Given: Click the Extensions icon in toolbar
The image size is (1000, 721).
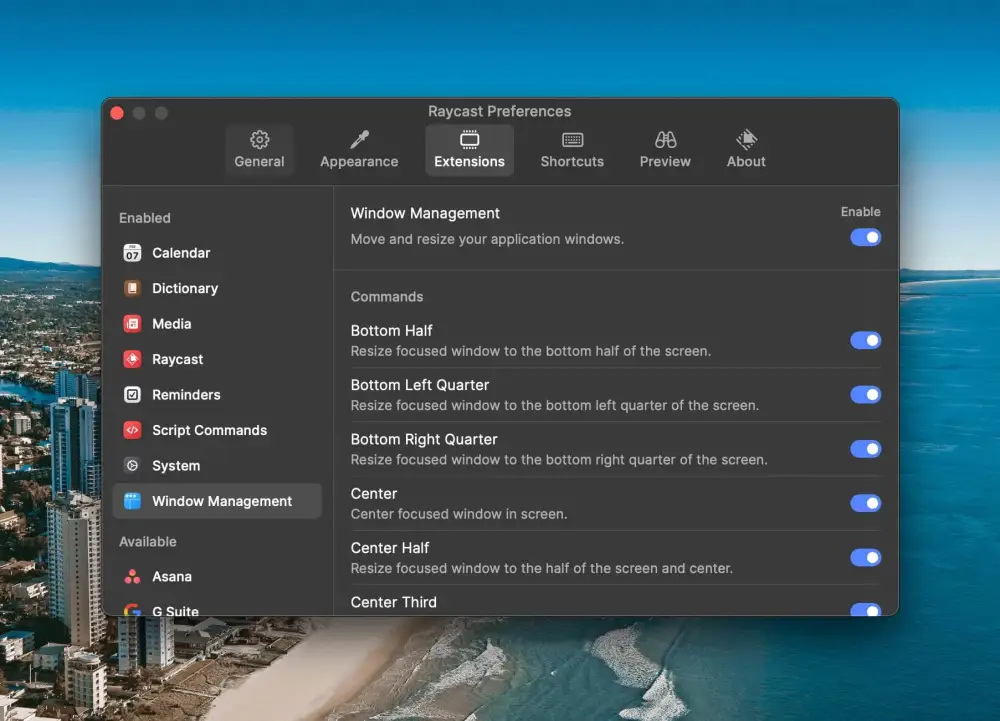Looking at the screenshot, I should point(469,140).
